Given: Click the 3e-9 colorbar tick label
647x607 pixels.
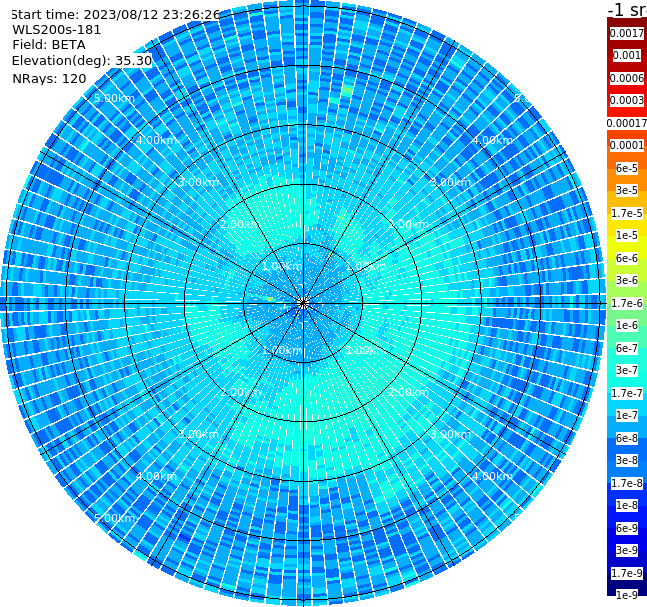Looking at the screenshot, I should 627,550.
